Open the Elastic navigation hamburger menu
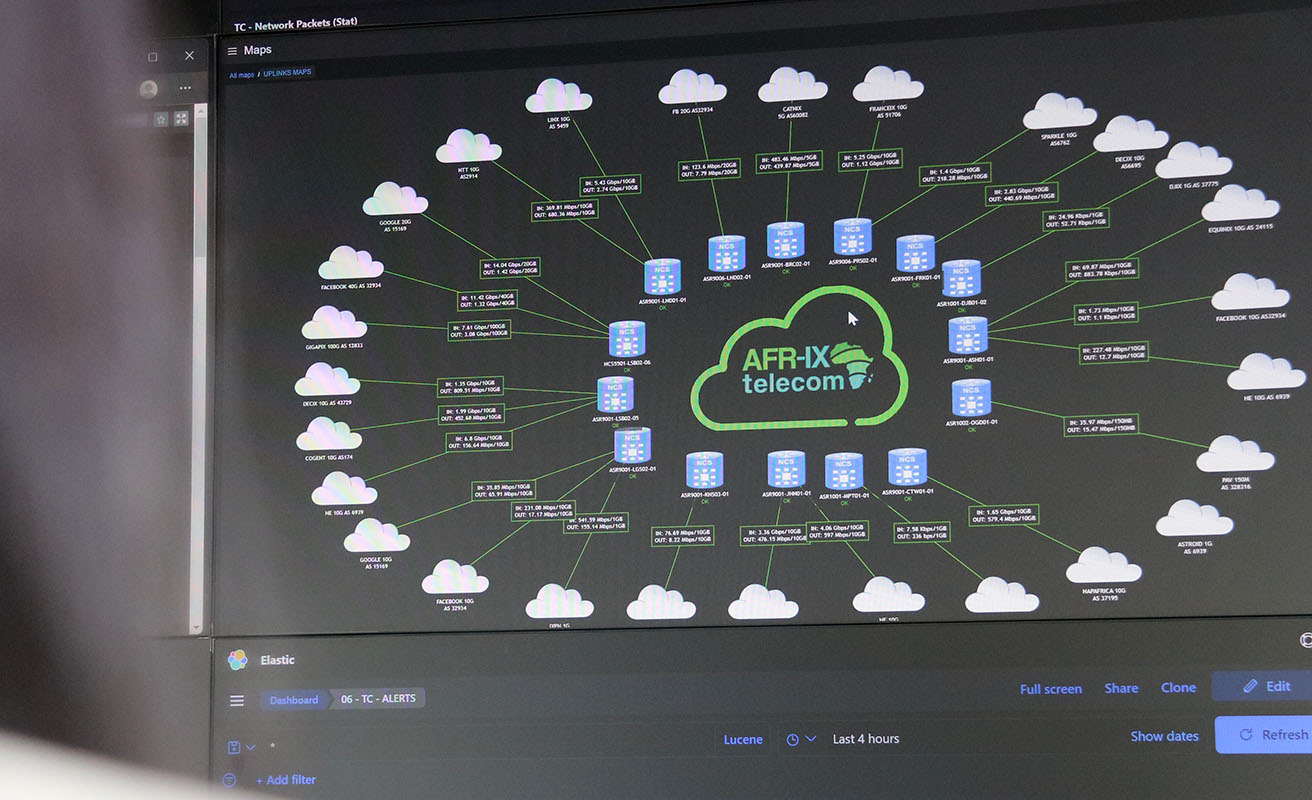 237,701
